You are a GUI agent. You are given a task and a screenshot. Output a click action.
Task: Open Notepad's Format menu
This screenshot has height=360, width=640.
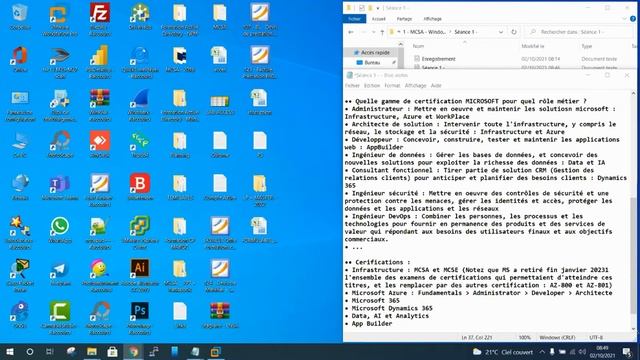[392, 85]
